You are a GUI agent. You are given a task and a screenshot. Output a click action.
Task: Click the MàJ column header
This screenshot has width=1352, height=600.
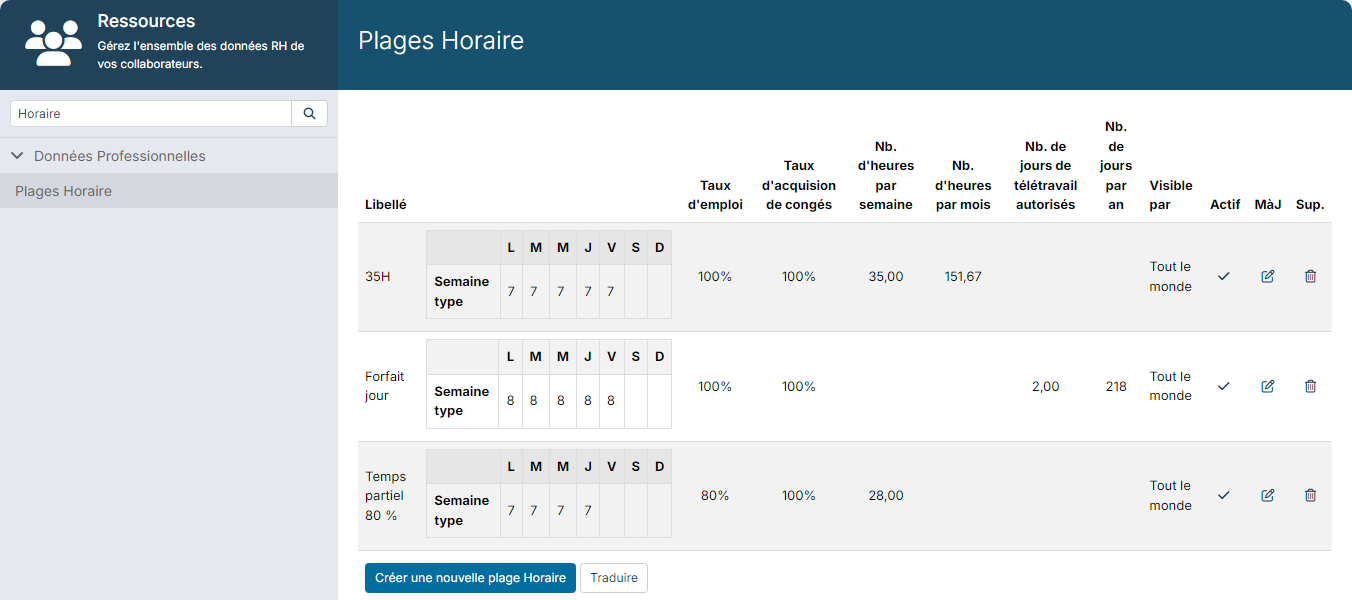(1268, 204)
